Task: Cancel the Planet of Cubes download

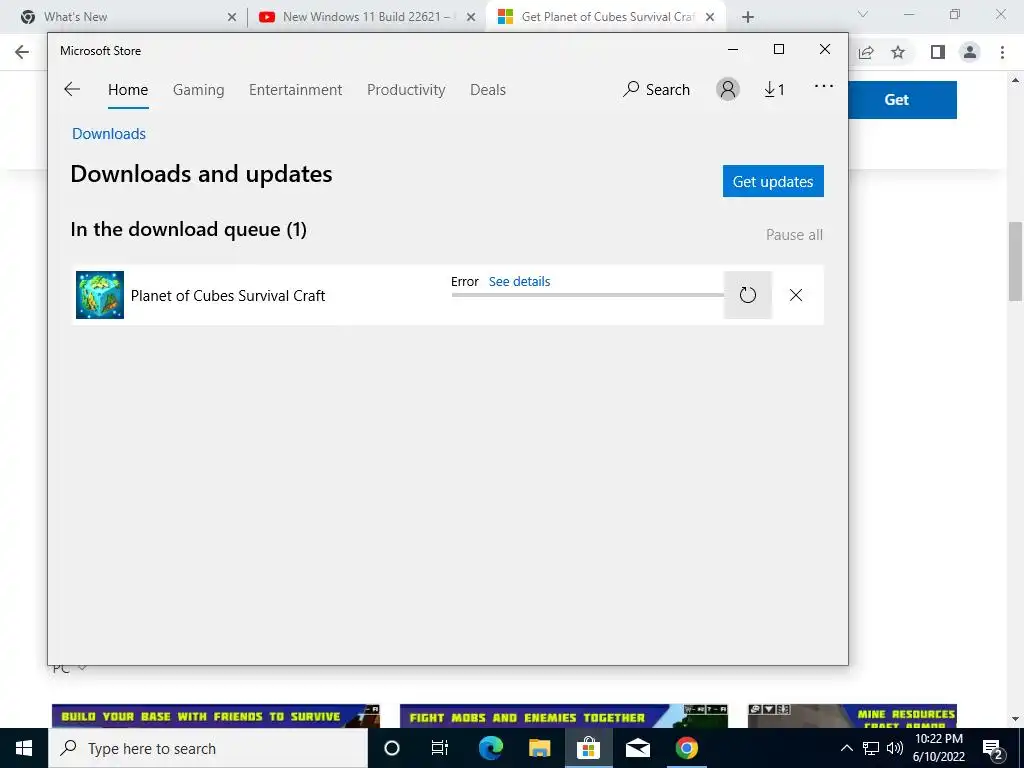Action: coord(795,295)
